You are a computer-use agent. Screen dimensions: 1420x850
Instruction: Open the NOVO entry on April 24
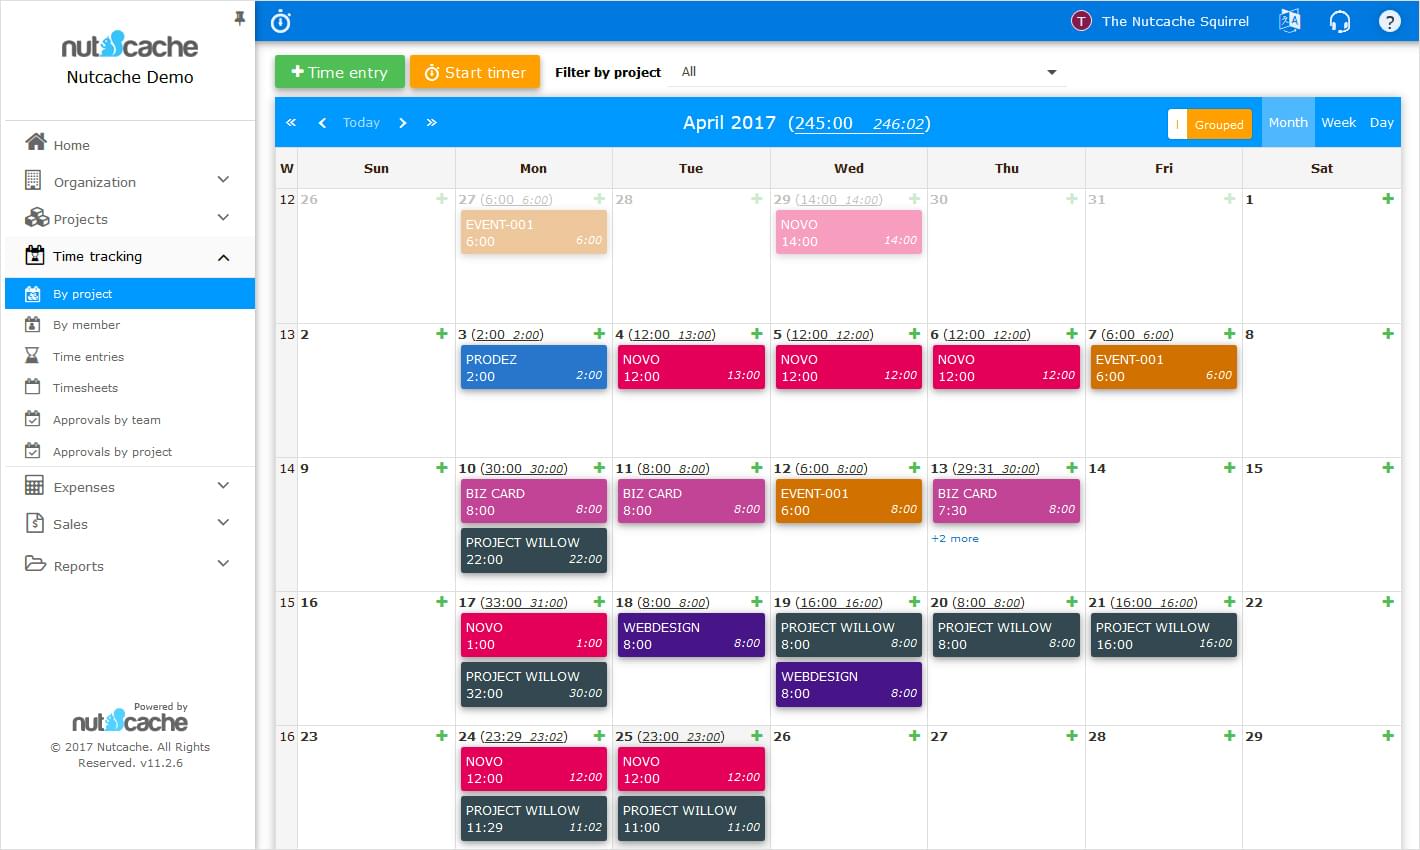coord(534,769)
